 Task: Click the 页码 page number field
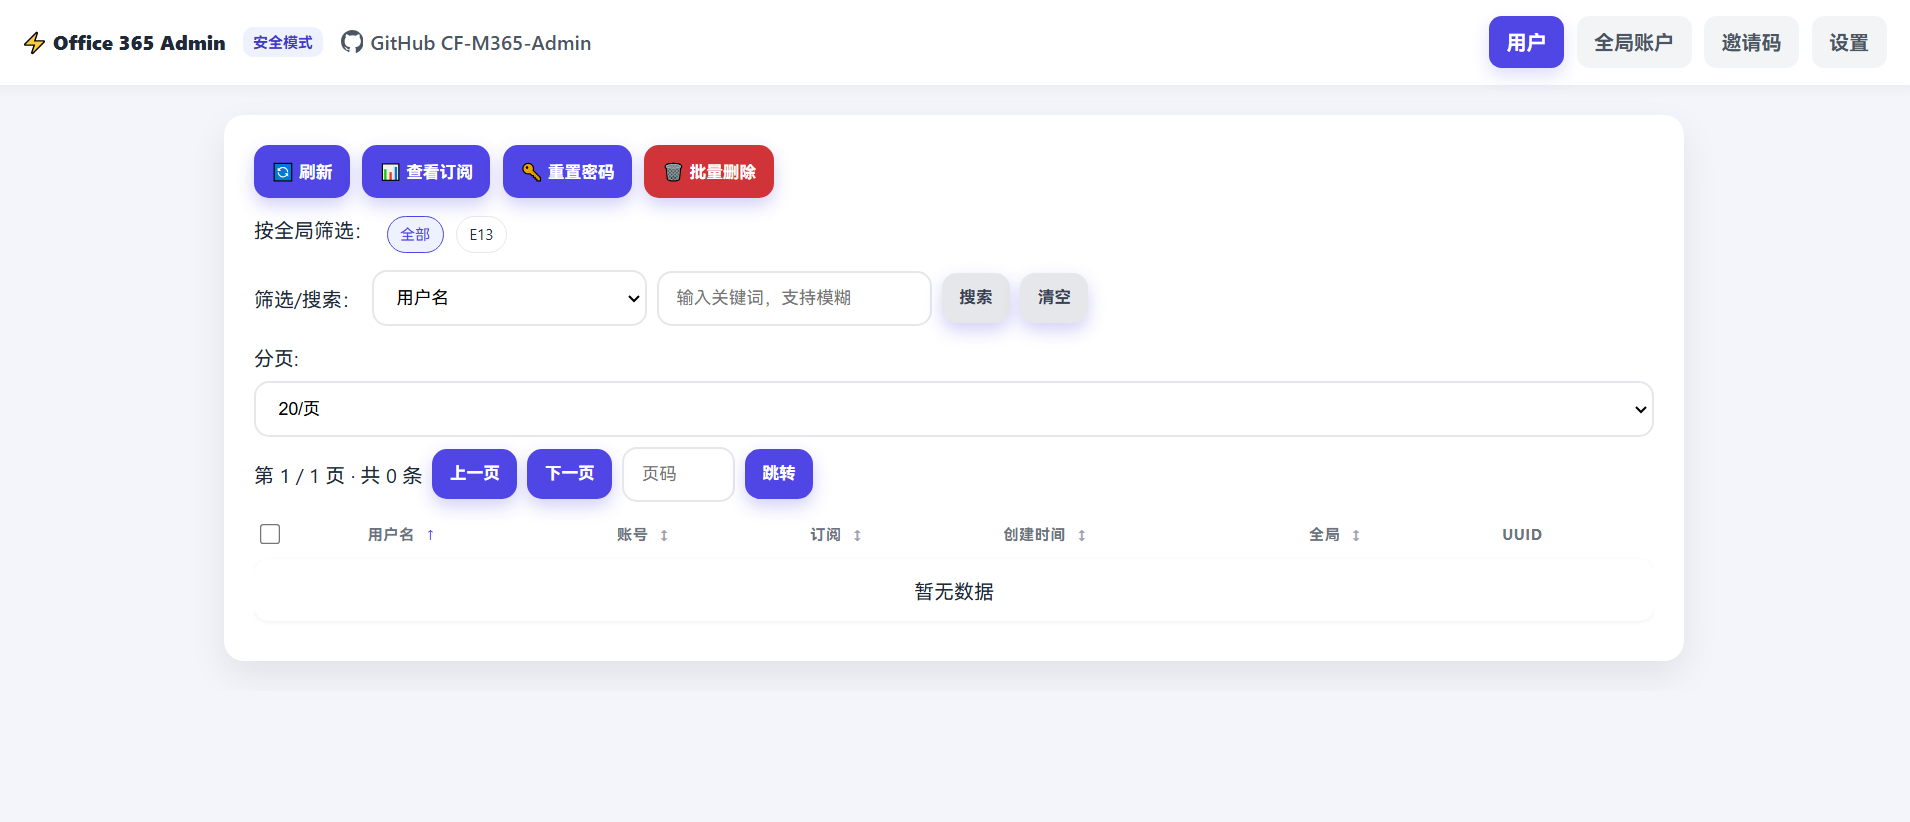point(678,474)
